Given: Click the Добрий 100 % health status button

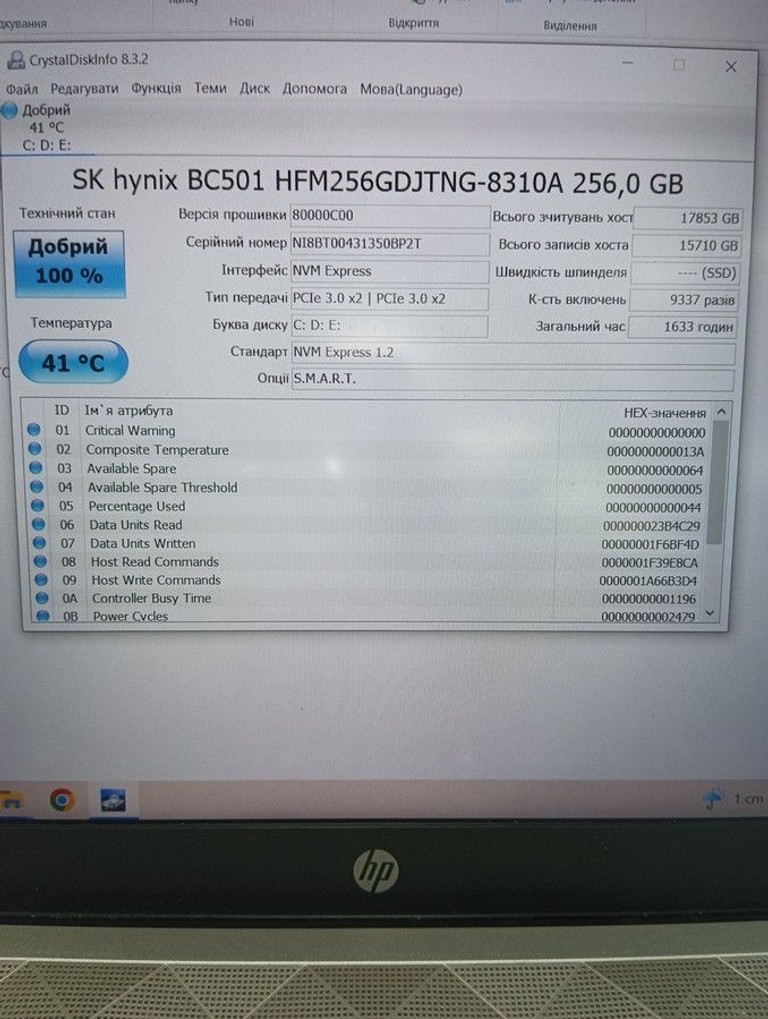Looking at the screenshot, I should coord(69,263).
